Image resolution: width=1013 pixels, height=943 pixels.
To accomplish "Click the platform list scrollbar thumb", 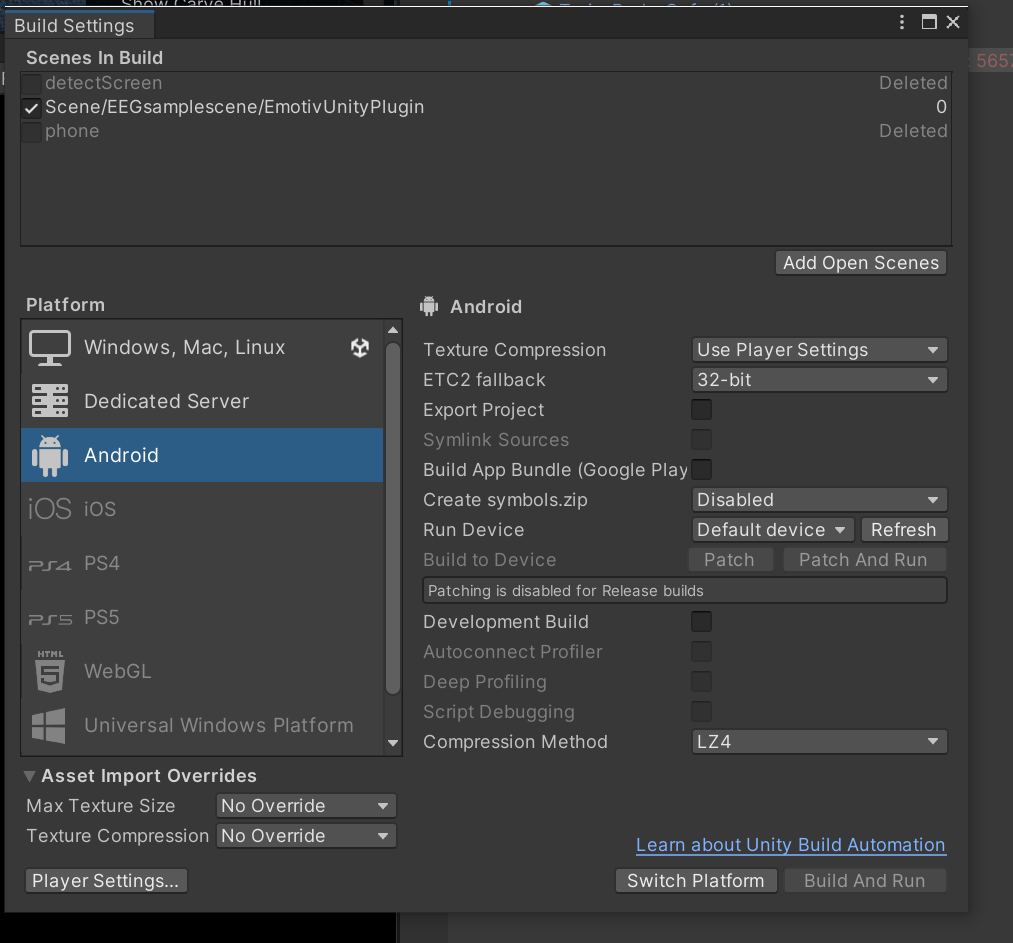I will 393,518.
